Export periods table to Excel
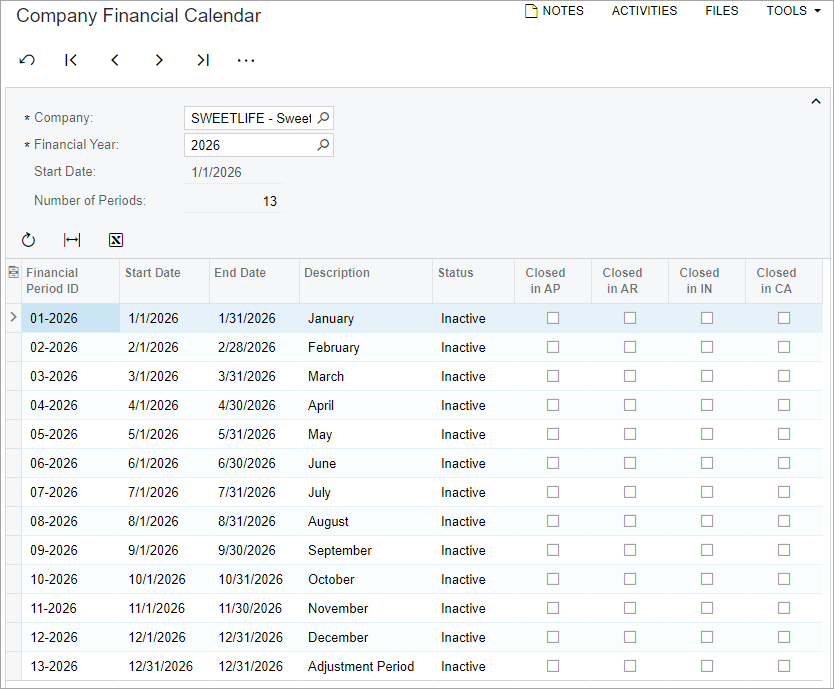834x689 pixels. [x=116, y=240]
